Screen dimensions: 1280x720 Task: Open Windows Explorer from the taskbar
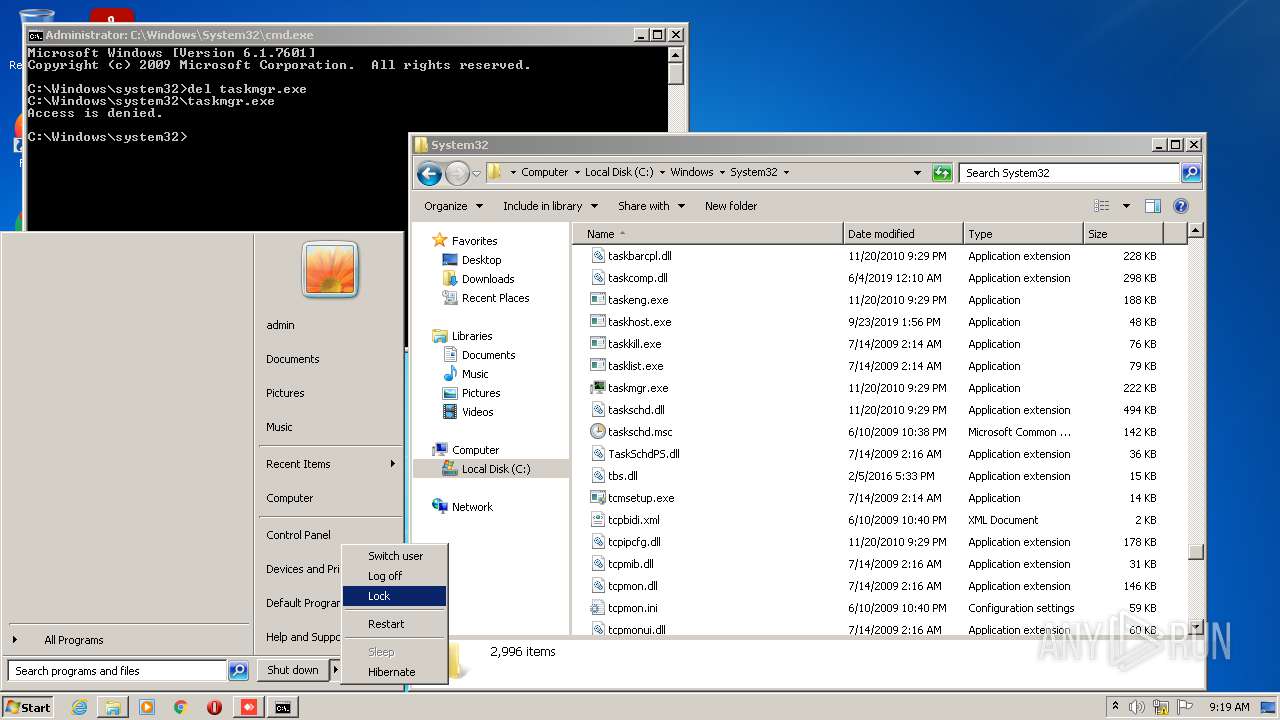[x=113, y=707]
